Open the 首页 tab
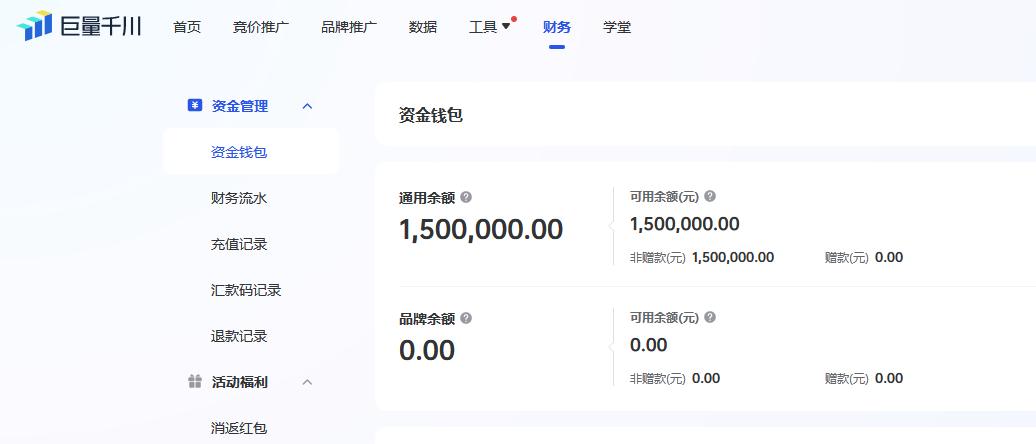The height and width of the screenshot is (444, 1036). pos(187,27)
